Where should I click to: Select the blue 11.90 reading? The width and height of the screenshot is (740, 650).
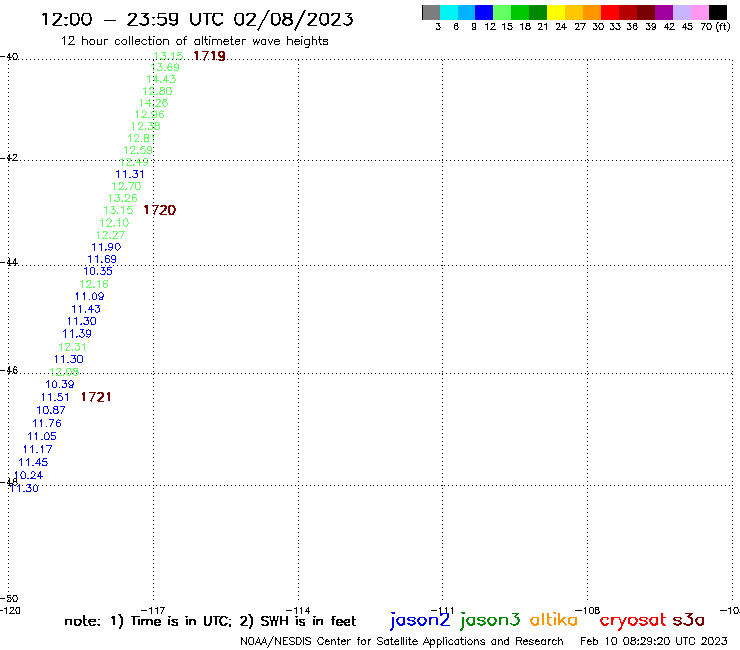coord(106,247)
